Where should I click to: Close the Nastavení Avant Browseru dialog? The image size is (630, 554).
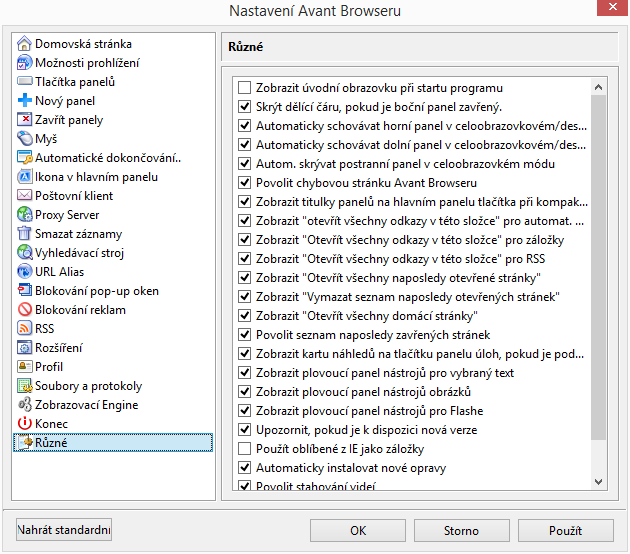click(612, 7)
